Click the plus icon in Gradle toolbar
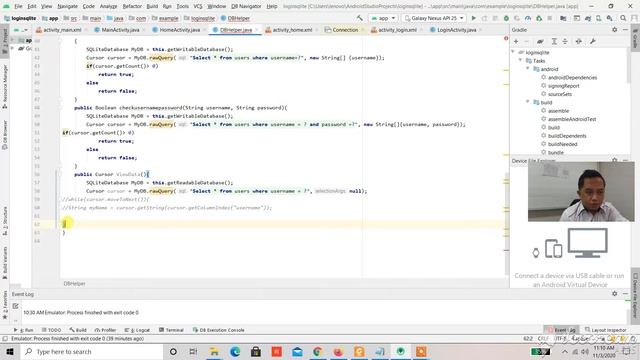This screenshot has width=640, height=360. [x=516, y=41]
